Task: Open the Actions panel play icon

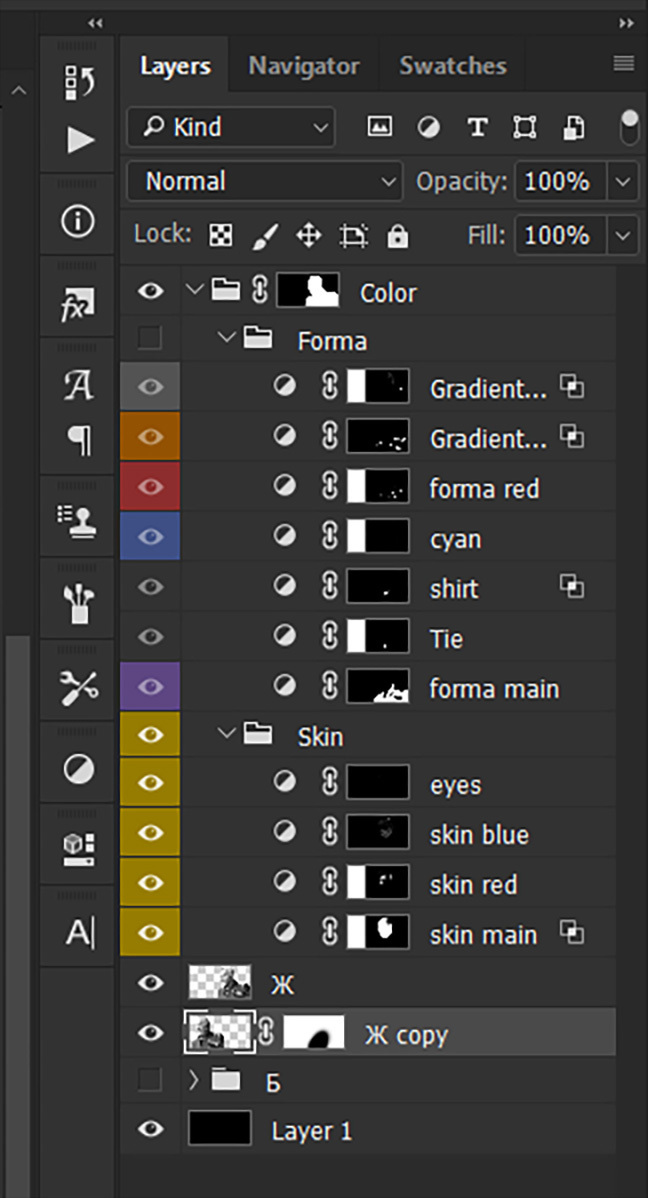Action: [x=79, y=139]
